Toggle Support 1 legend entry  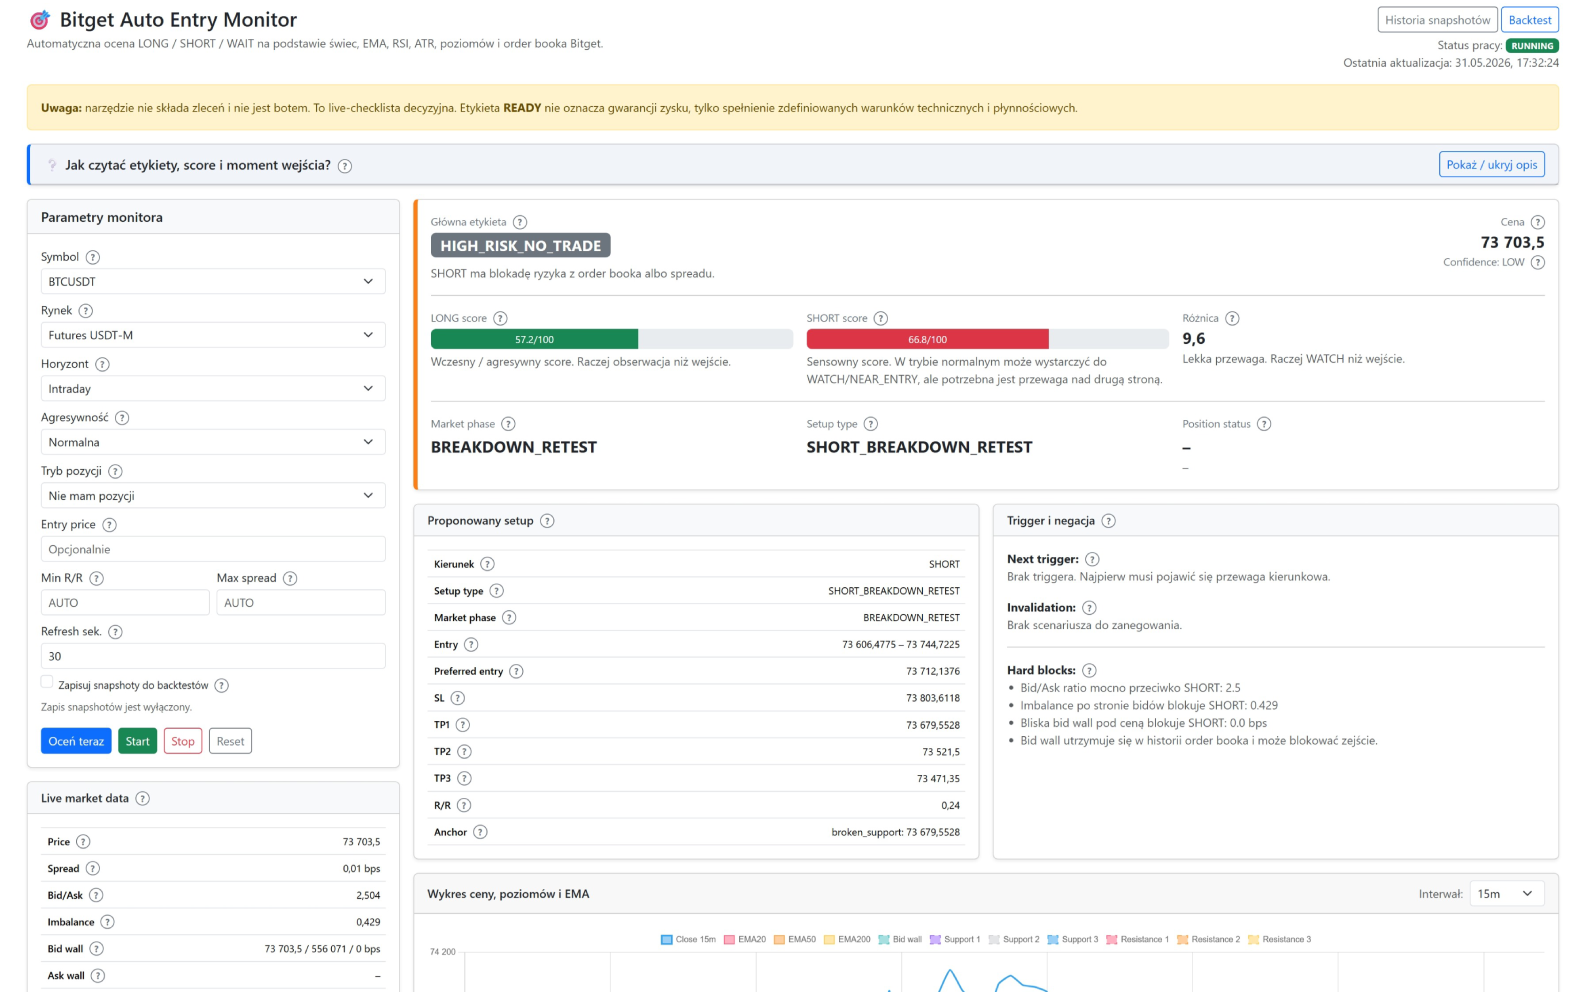[x=955, y=939]
